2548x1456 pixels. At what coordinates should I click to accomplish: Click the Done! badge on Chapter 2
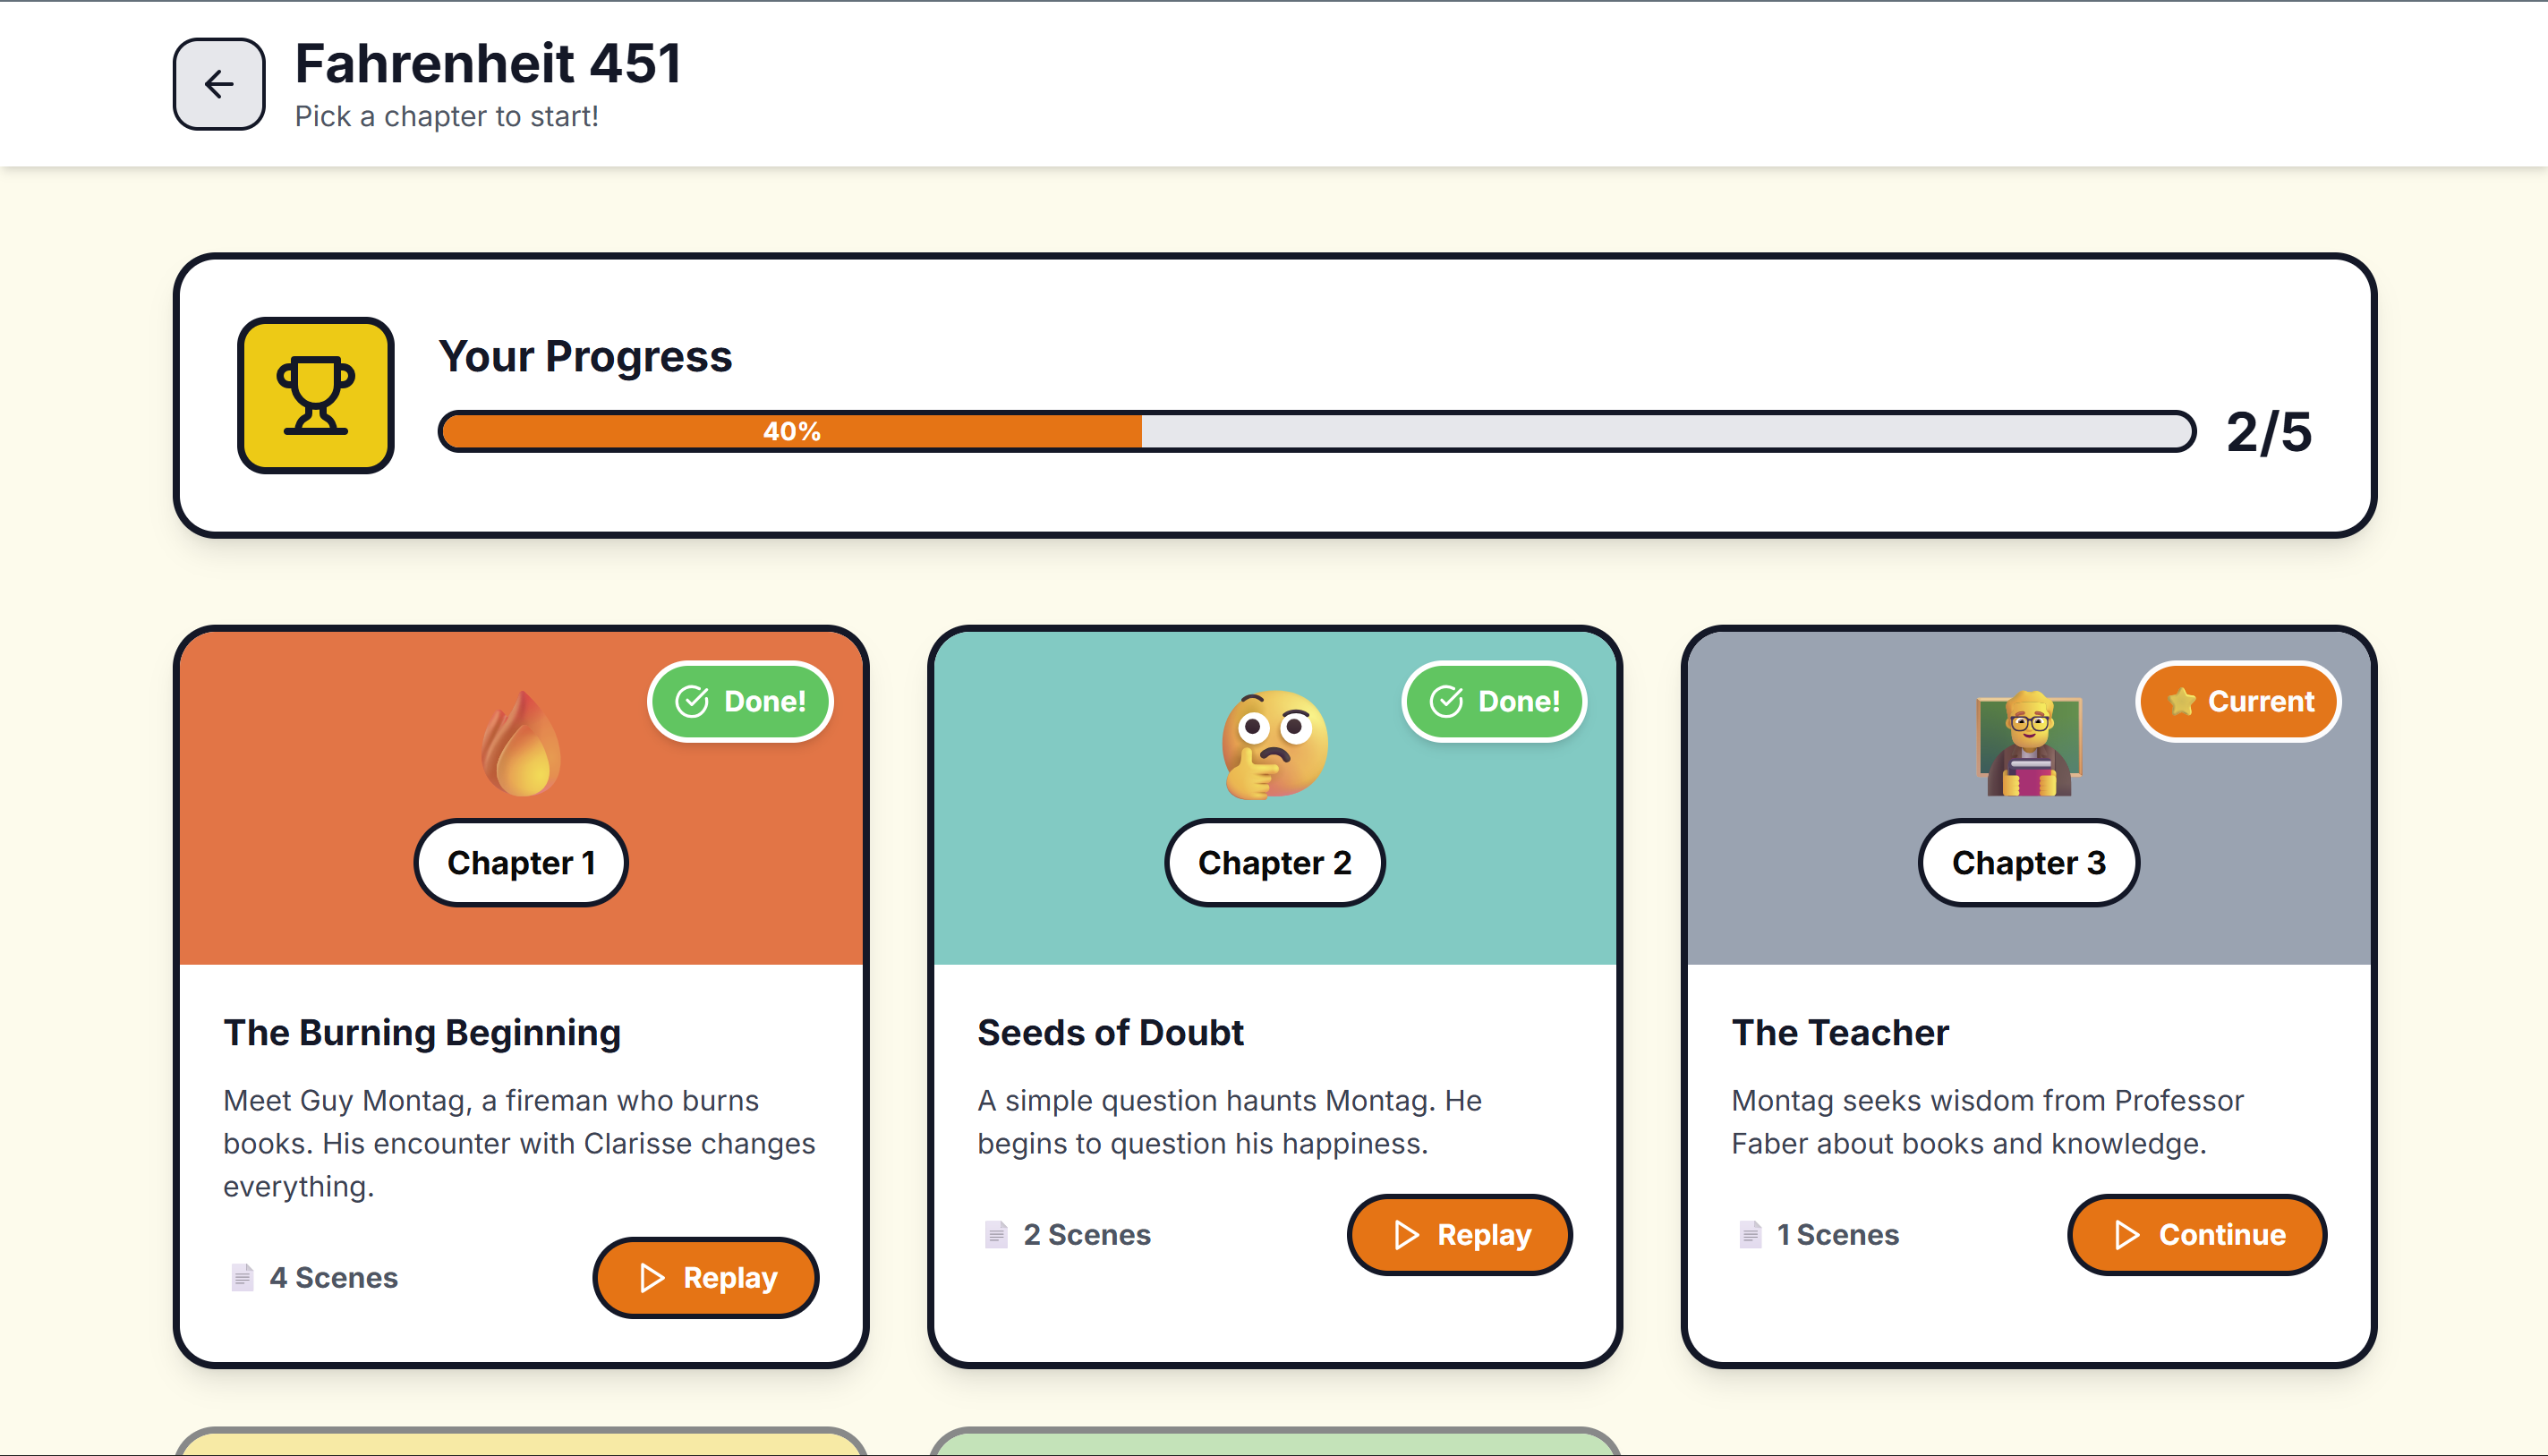click(1495, 701)
